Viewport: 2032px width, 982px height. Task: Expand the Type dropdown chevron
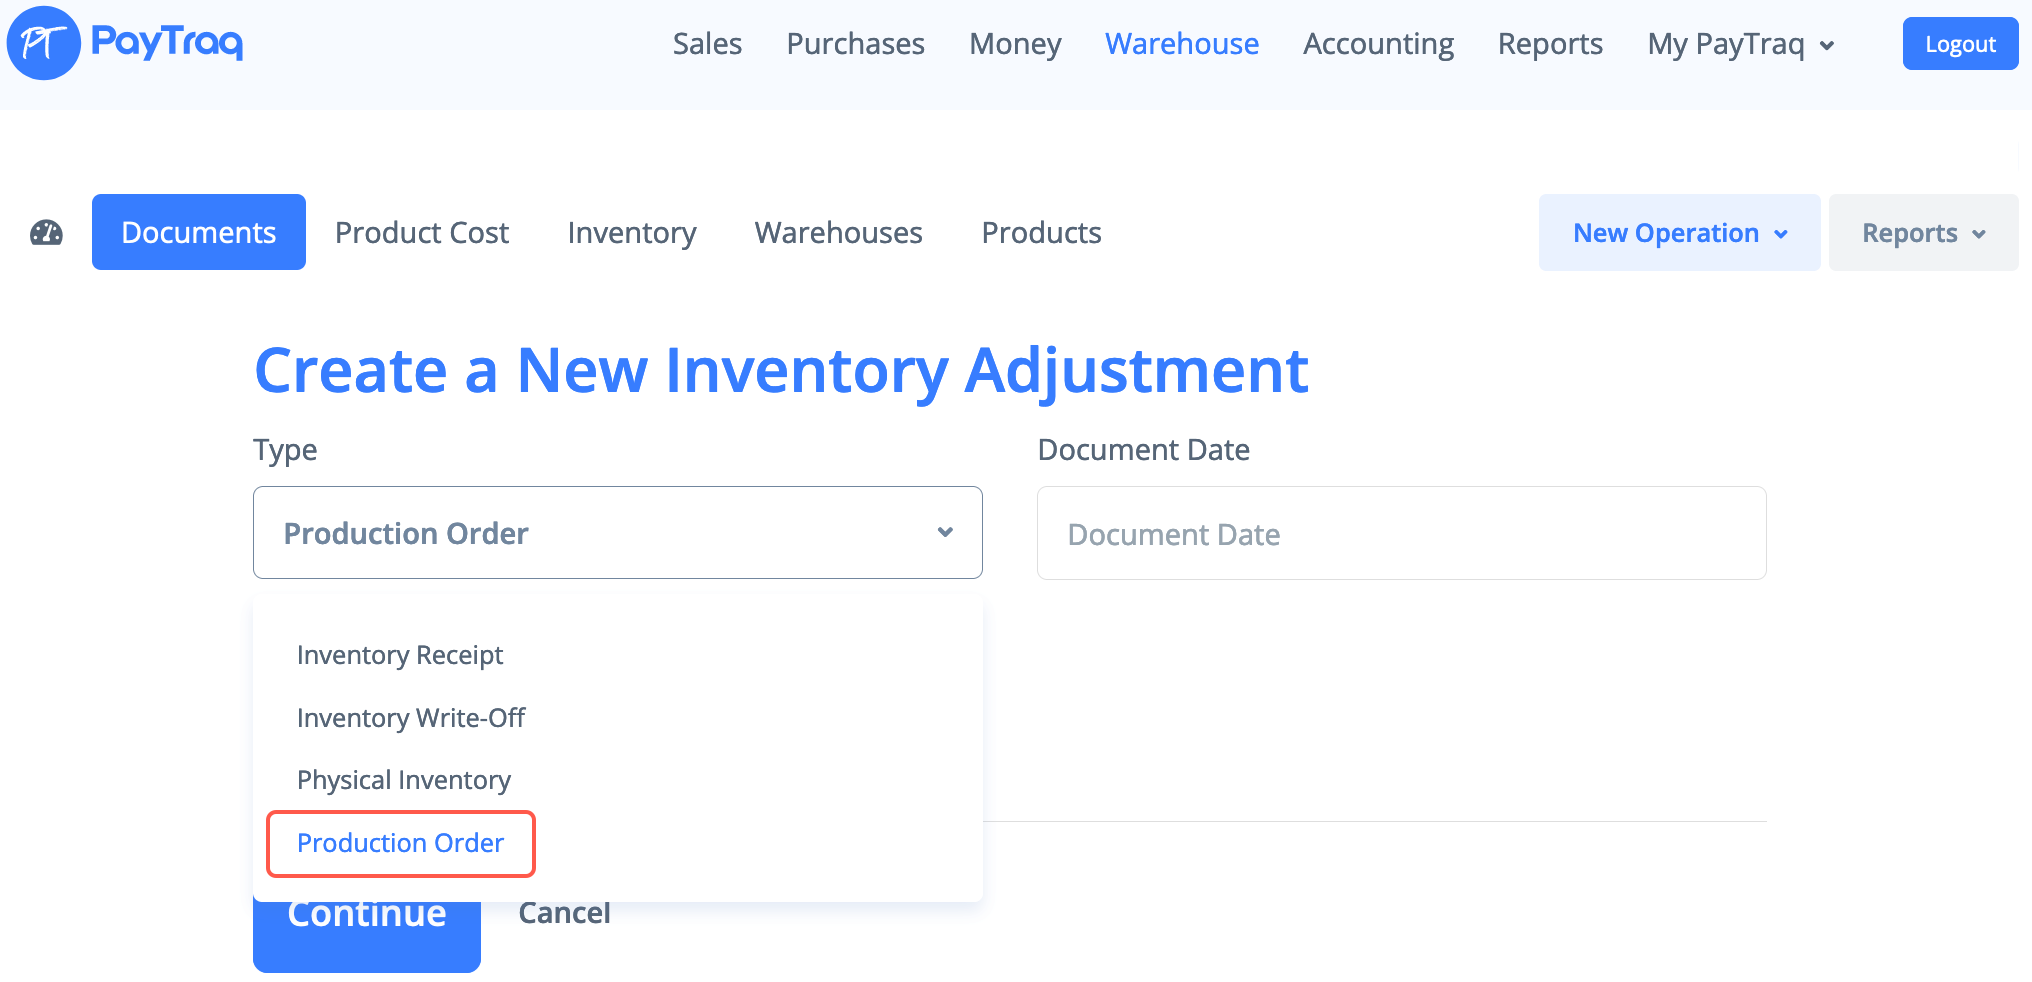(944, 532)
